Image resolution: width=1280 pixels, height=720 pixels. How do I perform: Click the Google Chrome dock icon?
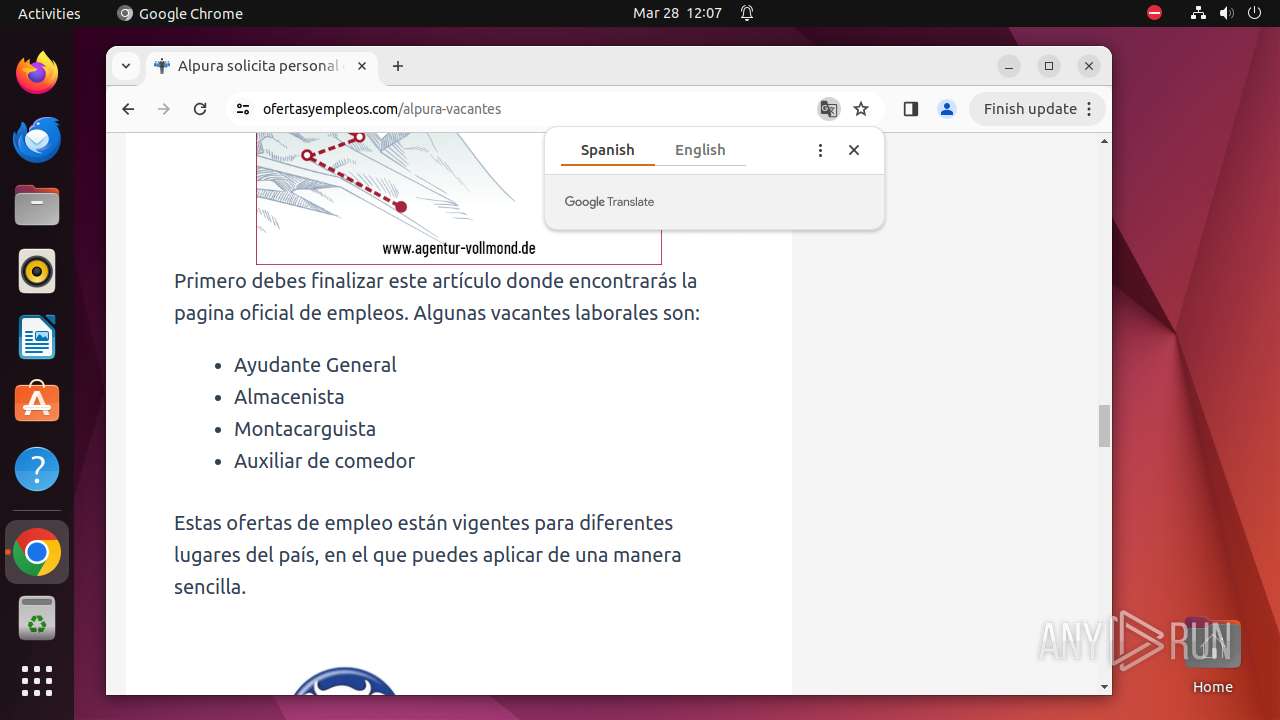(37, 553)
